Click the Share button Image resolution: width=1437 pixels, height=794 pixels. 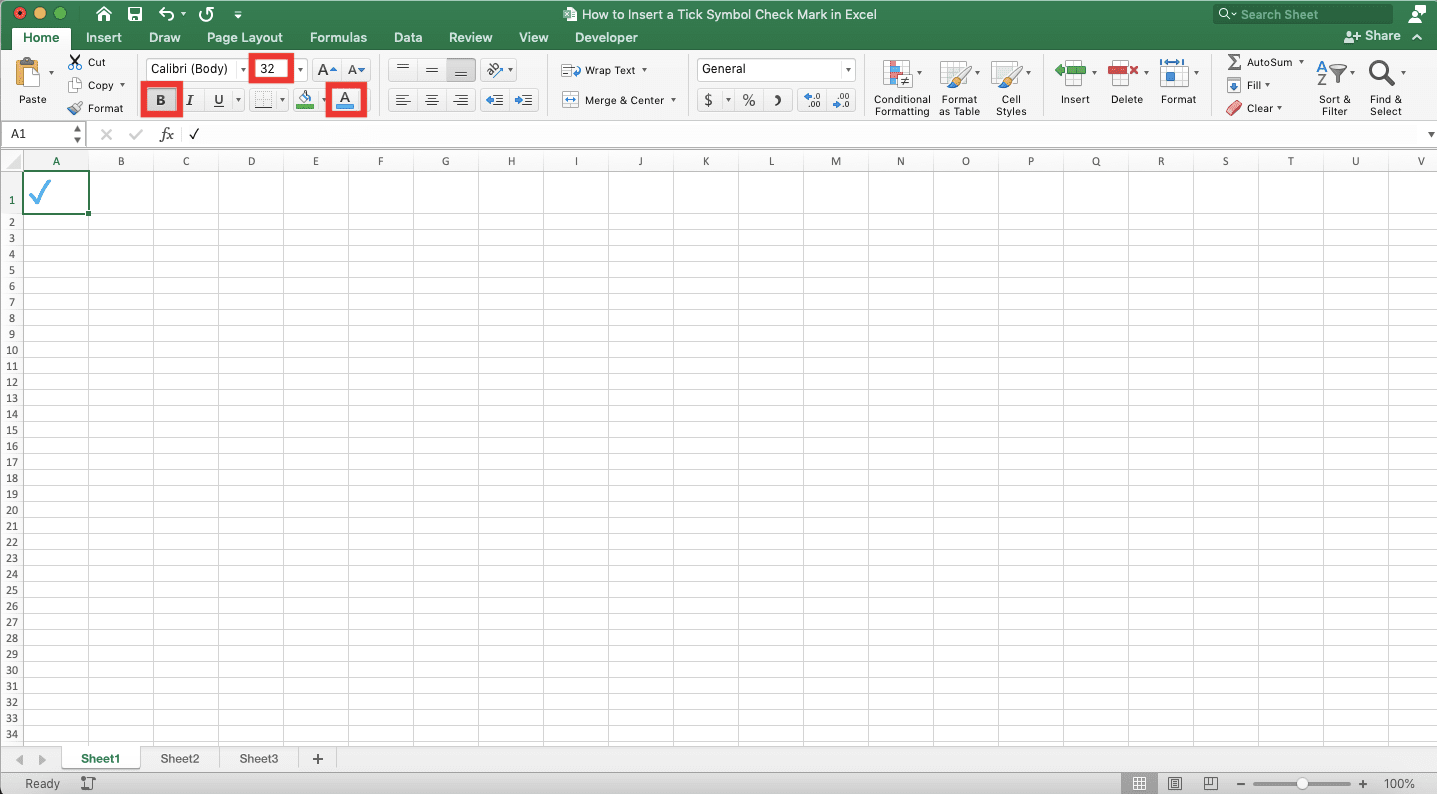[x=1371, y=35]
